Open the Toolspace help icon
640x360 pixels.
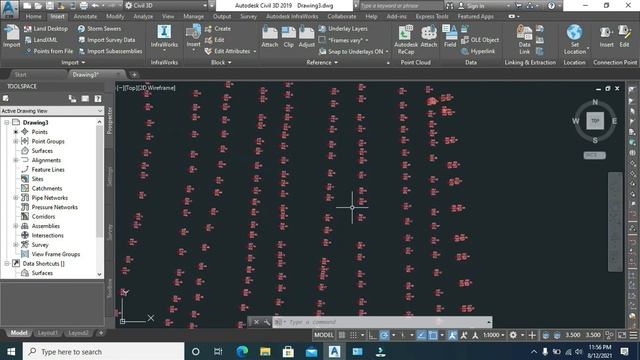(98, 98)
